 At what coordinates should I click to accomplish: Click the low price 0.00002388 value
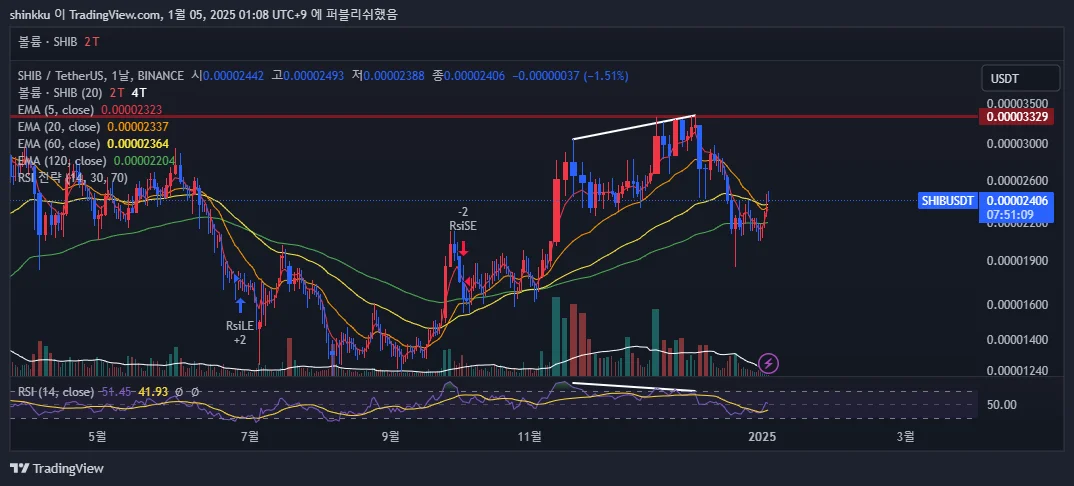394,76
